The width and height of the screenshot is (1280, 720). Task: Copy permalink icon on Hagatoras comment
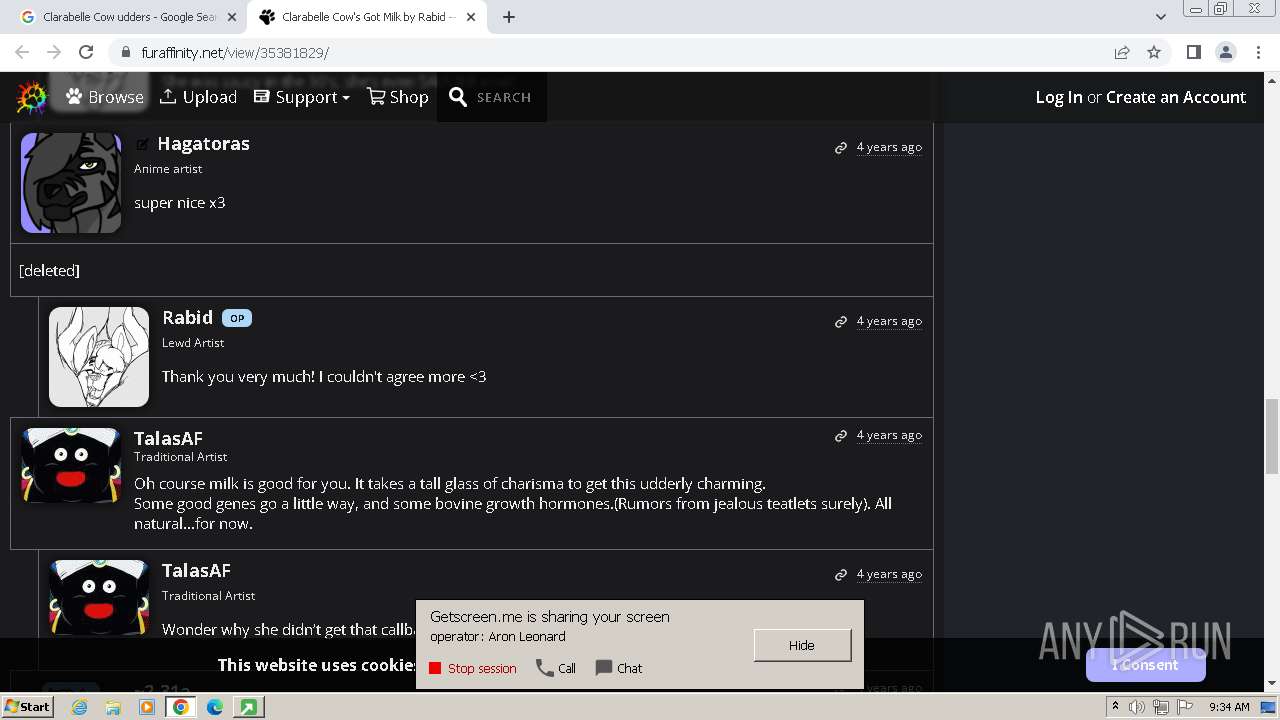841,148
